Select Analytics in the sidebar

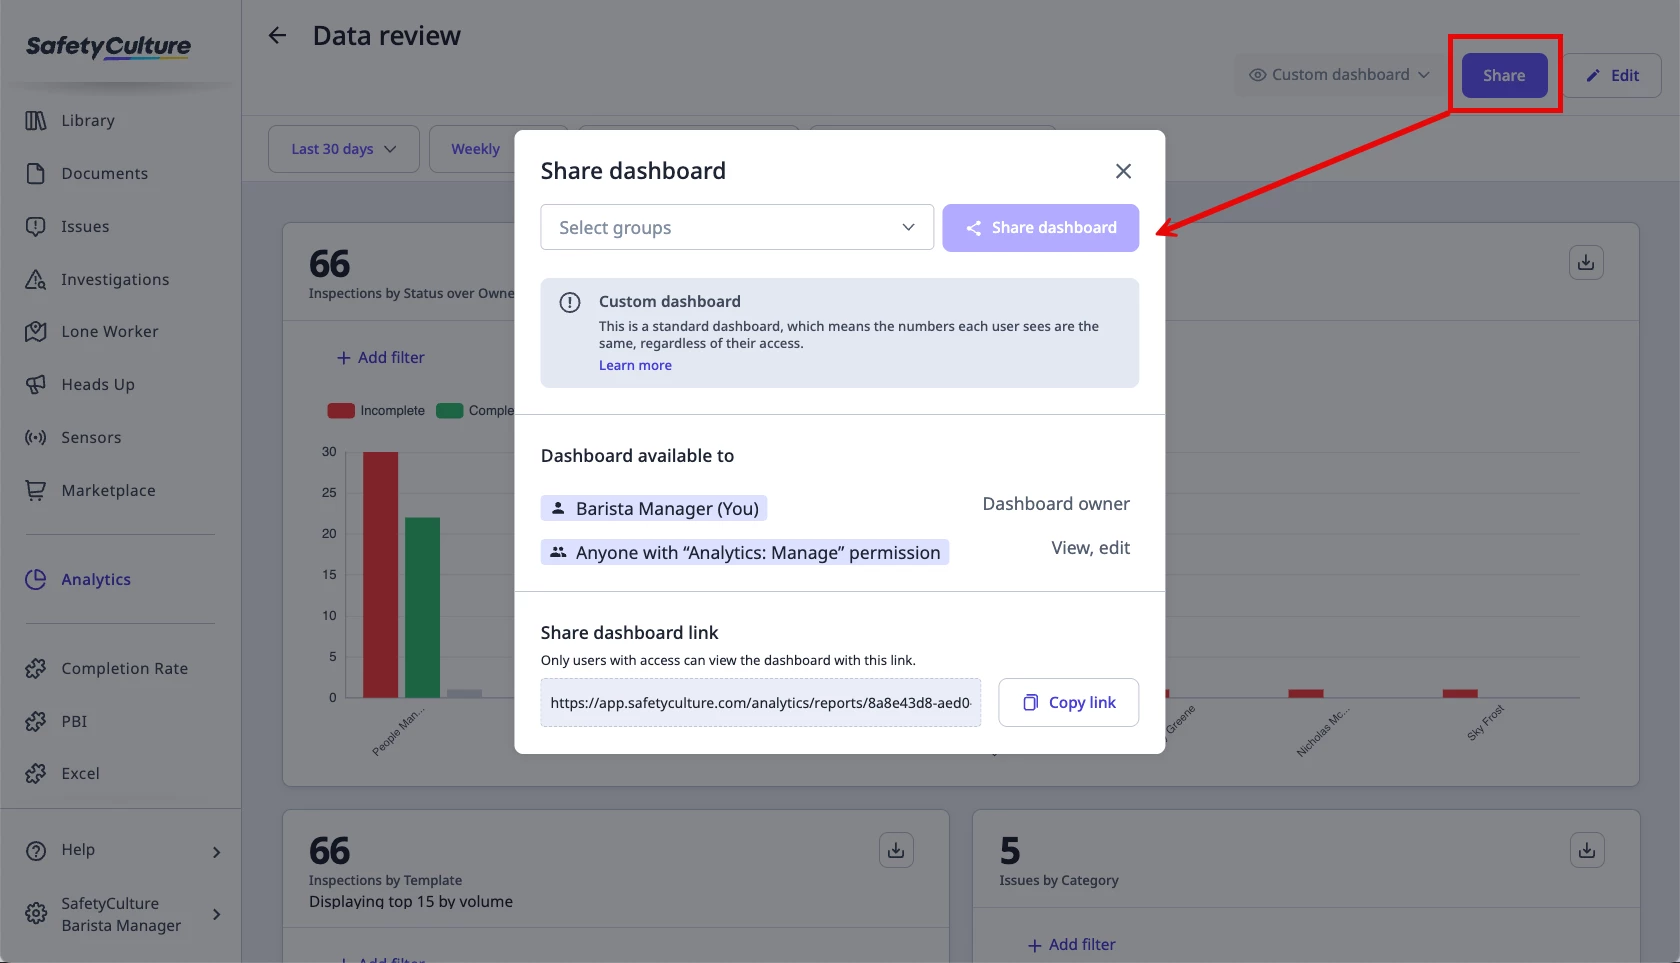[96, 579]
